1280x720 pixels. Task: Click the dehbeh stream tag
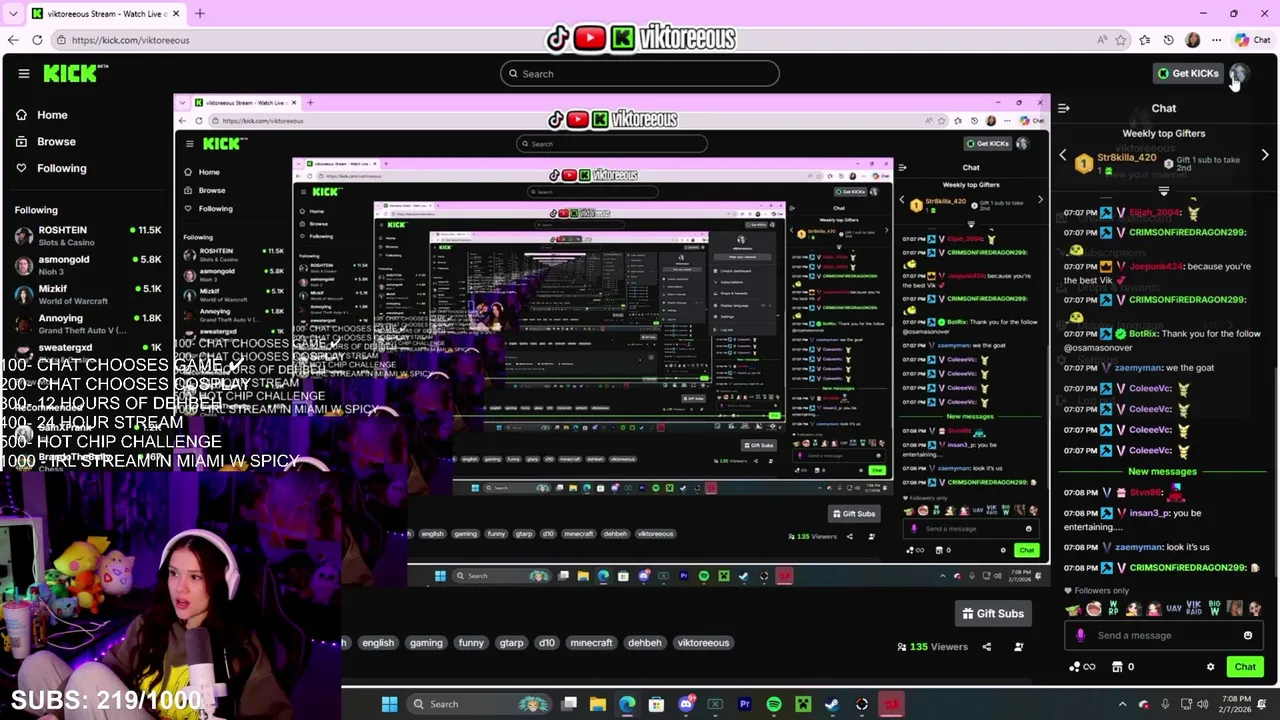pyautogui.click(x=645, y=643)
